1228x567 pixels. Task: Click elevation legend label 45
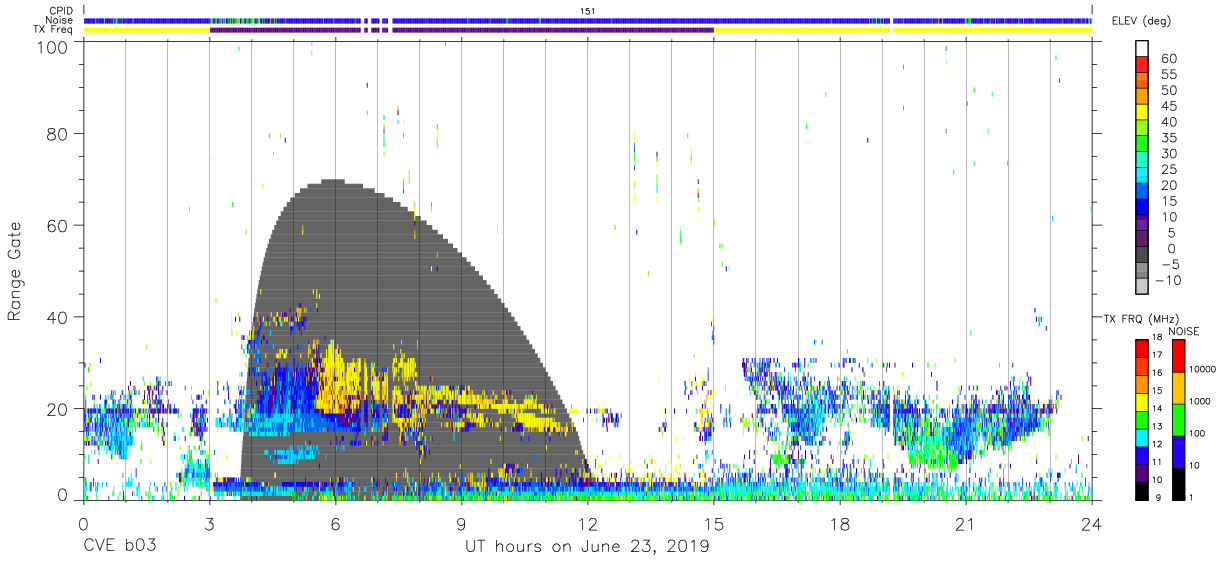click(x=1168, y=106)
